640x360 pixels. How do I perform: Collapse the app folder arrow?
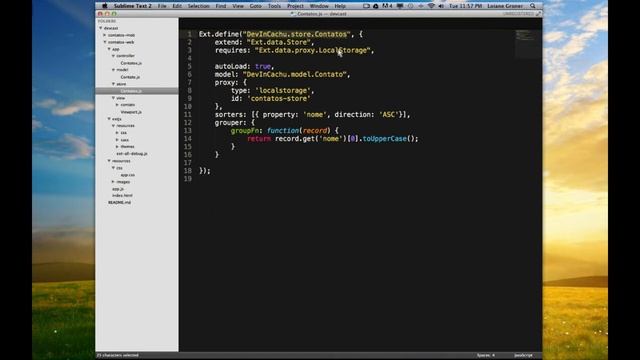109,49
